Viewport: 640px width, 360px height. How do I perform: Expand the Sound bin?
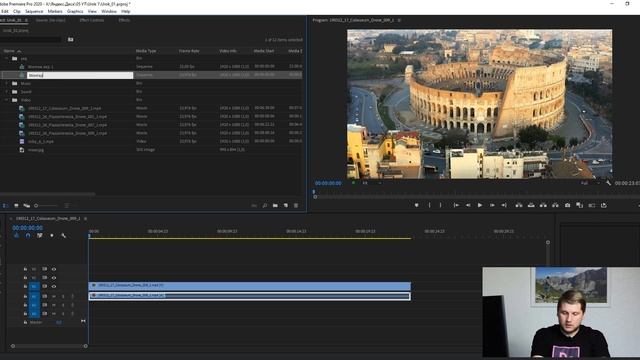6,92
